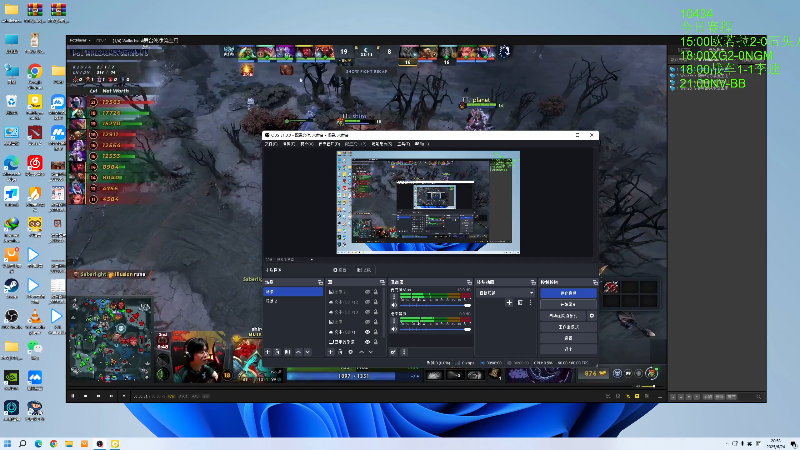Open Microsoft Edge desktop shortcut
This screenshot has height=450, width=800.
(x=11, y=166)
